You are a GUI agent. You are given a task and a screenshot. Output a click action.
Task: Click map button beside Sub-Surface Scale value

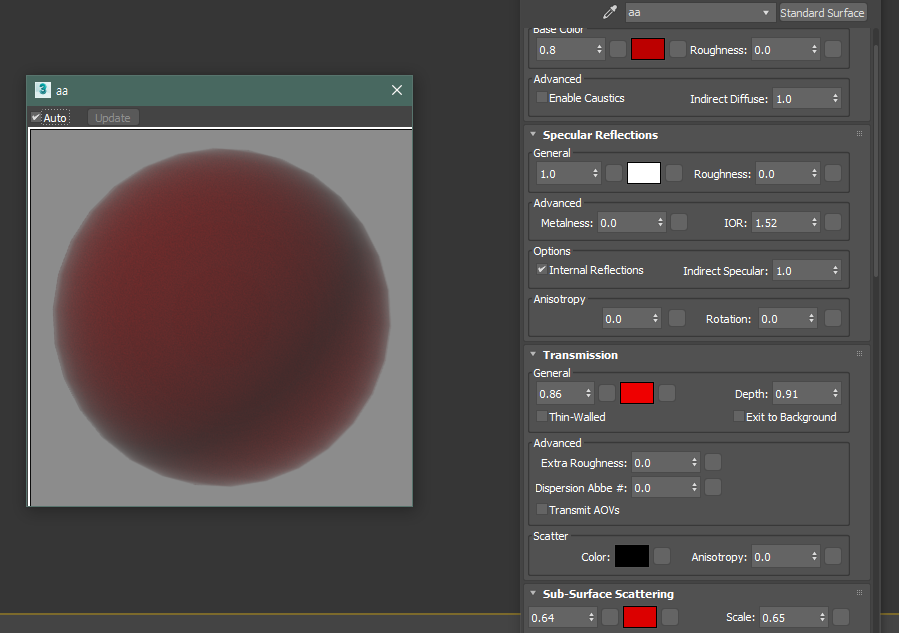click(x=841, y=617)
